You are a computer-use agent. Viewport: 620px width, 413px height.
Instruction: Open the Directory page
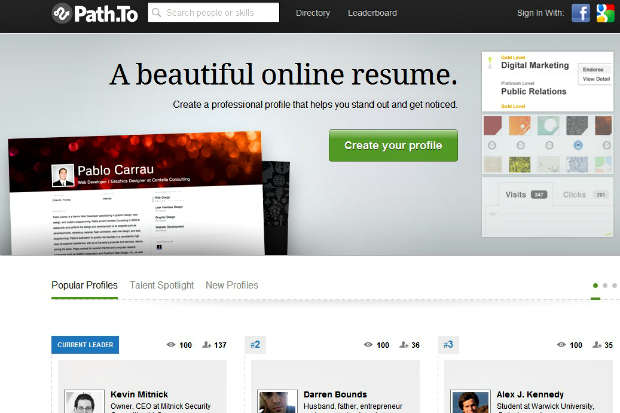(312, 13)
